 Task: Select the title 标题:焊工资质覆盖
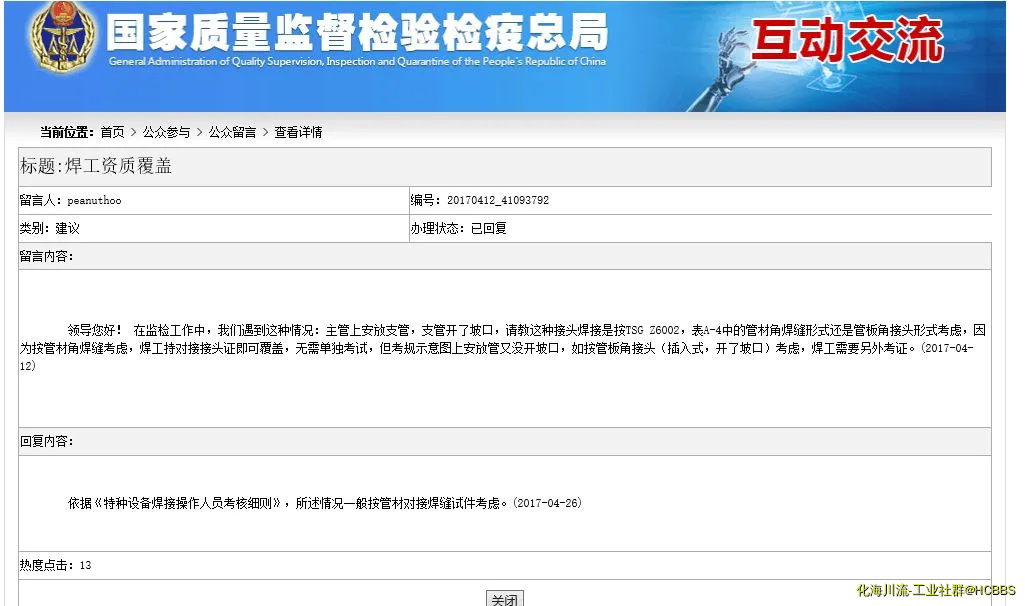click(x=96, y=166)
